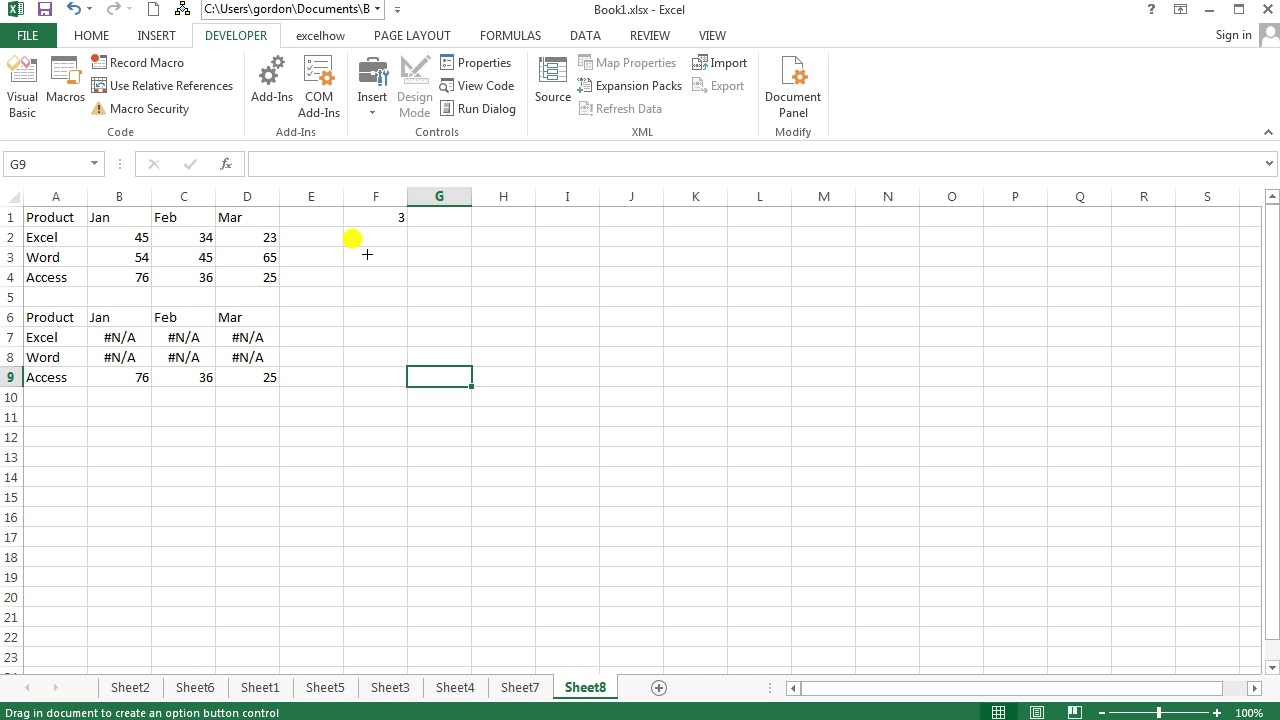1280x720 pixels.
Task: Switch to the FORMULAS ribbon tab
Action: pos(510,36)
